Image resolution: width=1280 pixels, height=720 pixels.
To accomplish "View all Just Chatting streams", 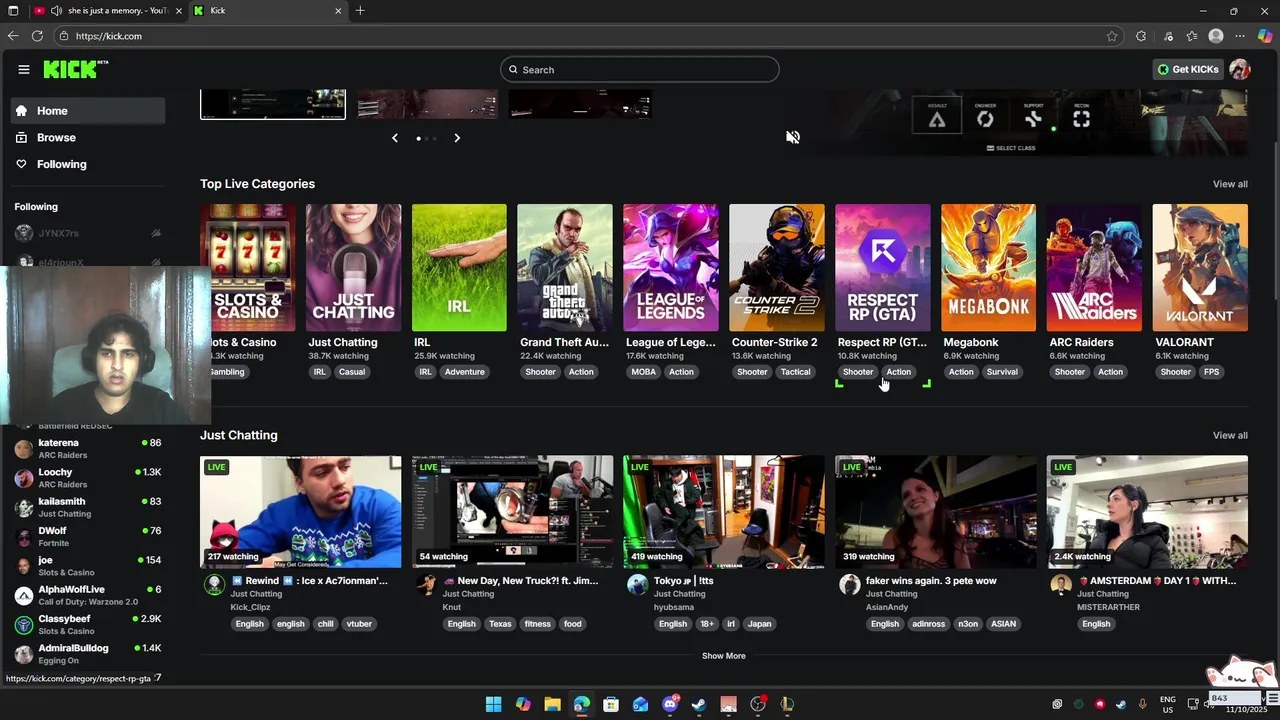I will tap(1230, 435).
